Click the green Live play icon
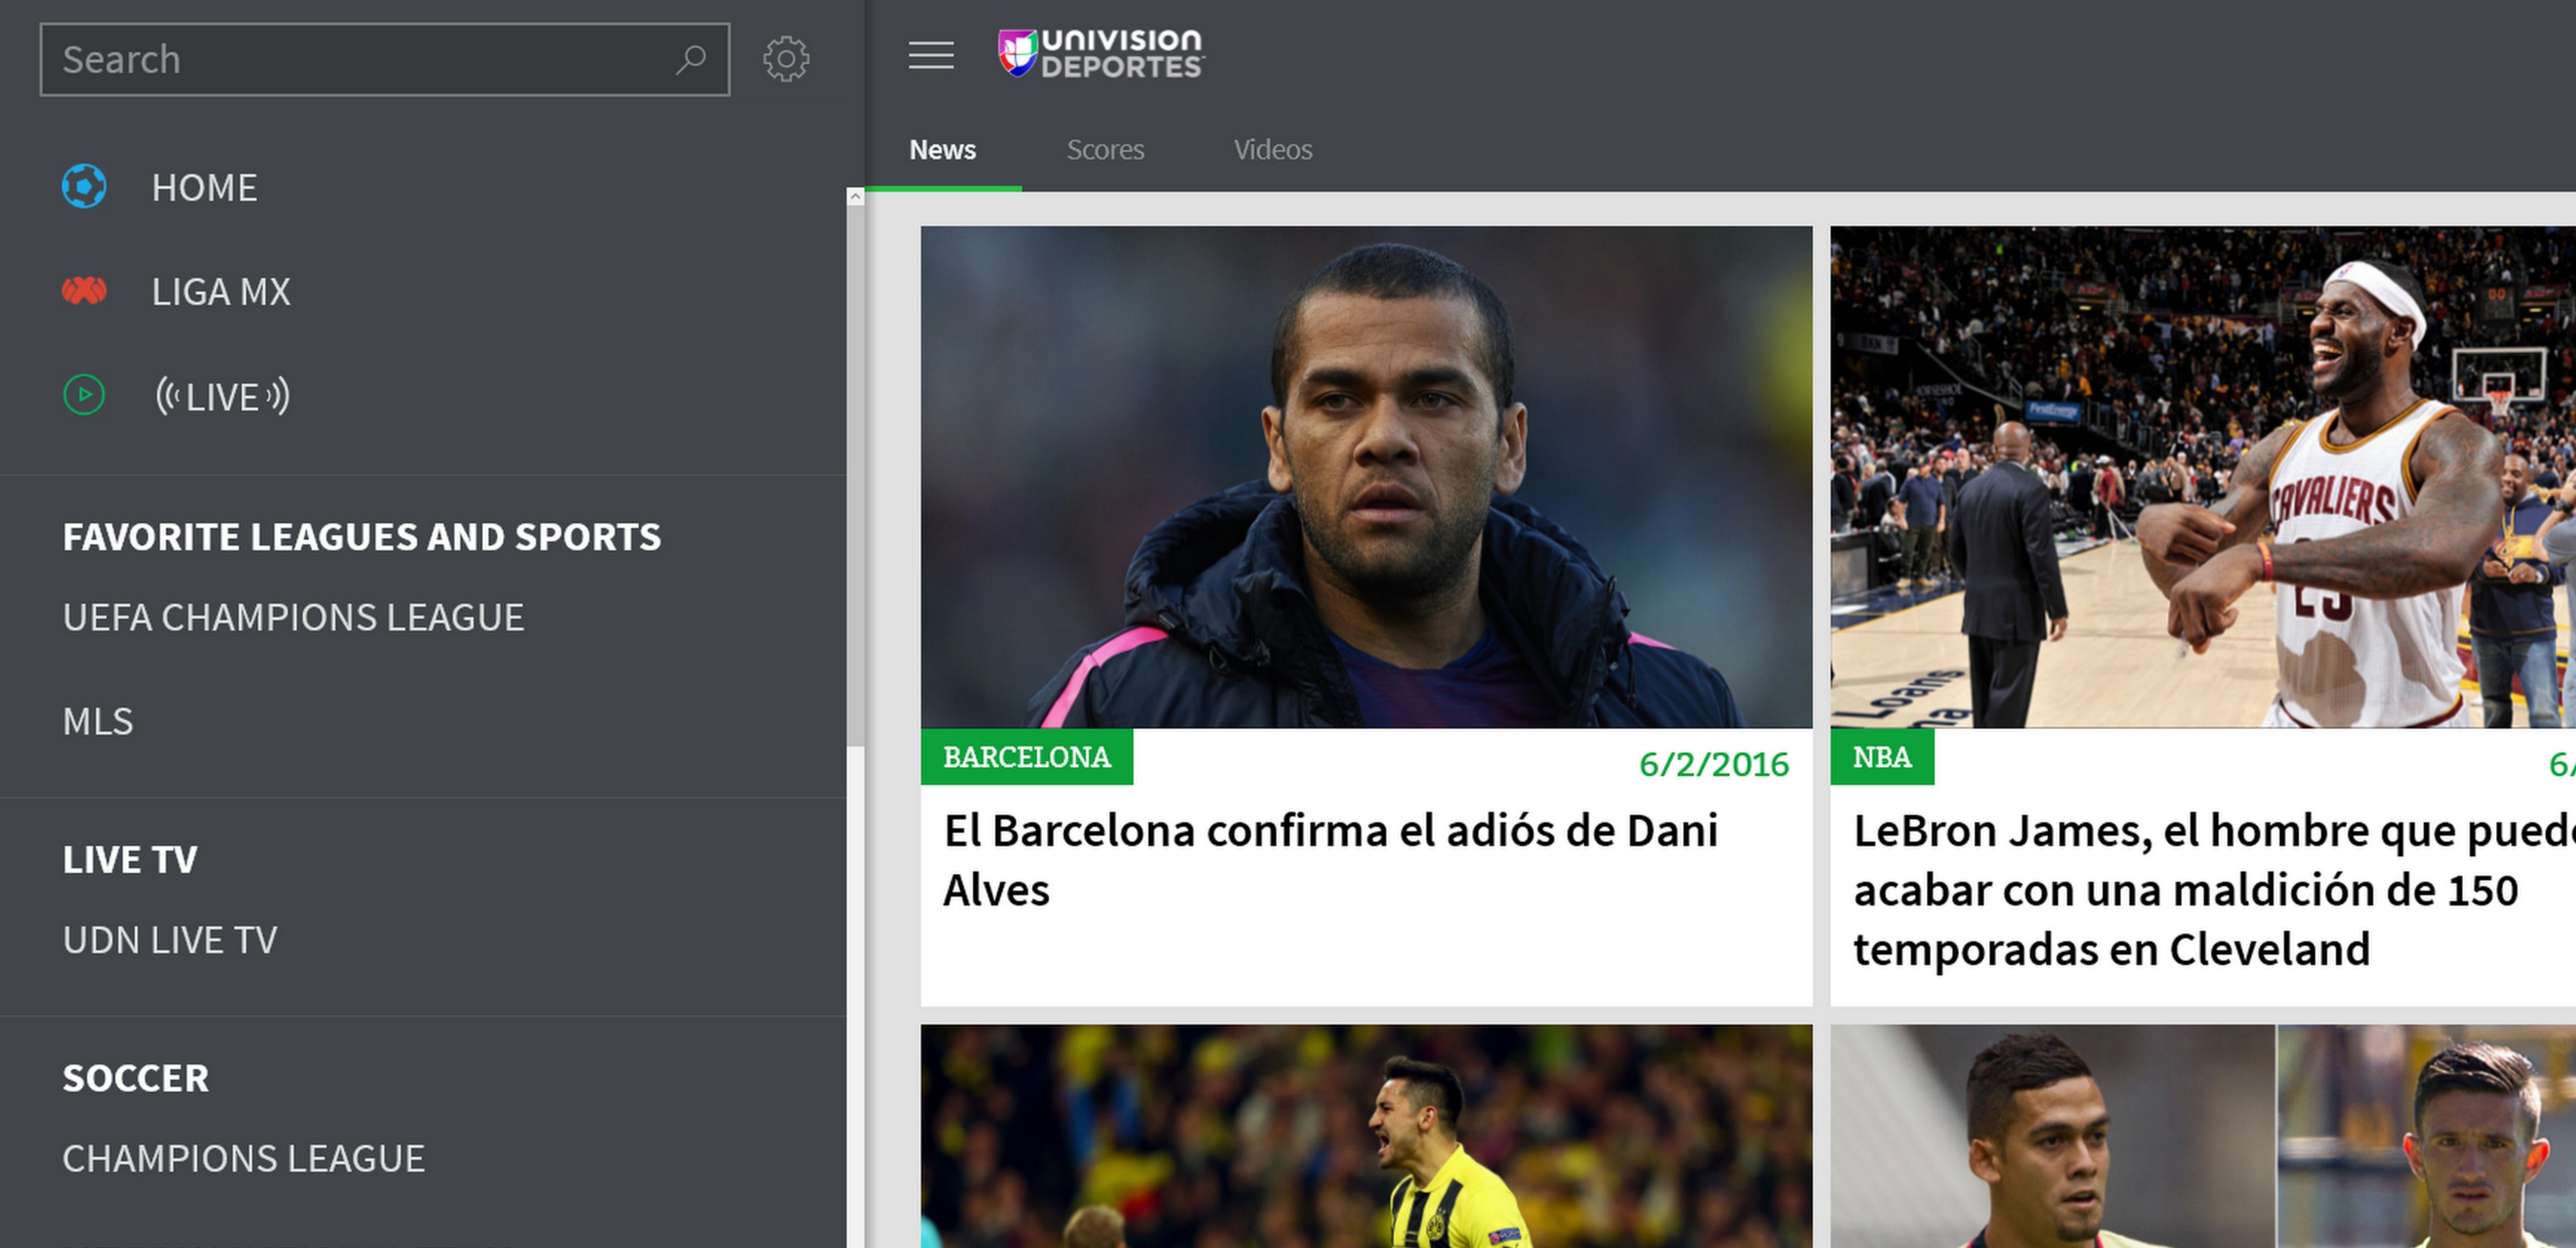Viewport: 2576px width, 1248px height. pos(84,395)
